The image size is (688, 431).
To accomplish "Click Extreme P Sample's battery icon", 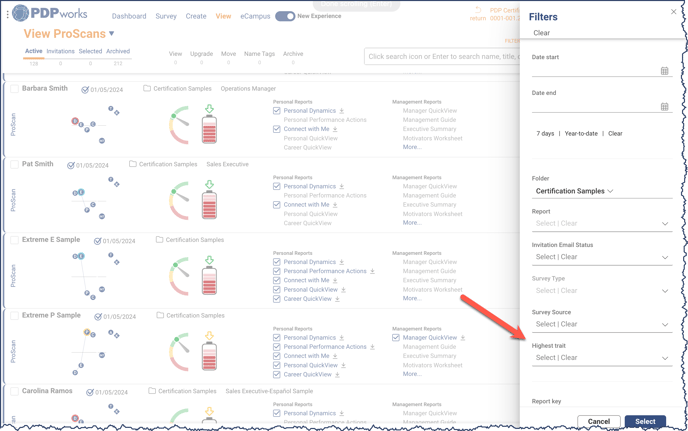I will (209, 356).
